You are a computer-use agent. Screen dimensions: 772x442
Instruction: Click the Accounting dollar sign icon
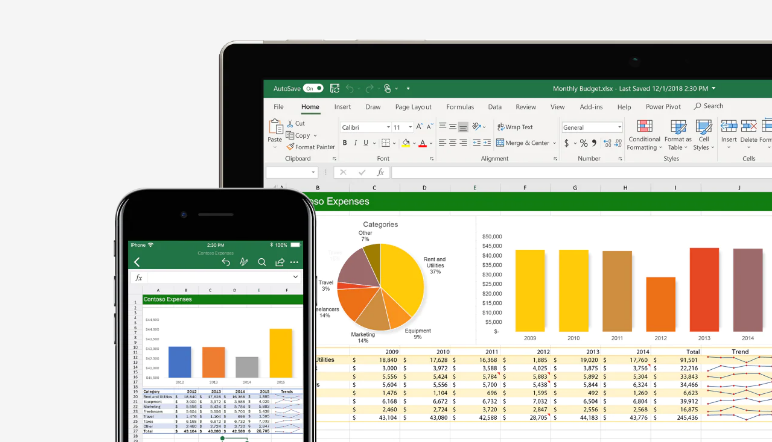[567, 143]
